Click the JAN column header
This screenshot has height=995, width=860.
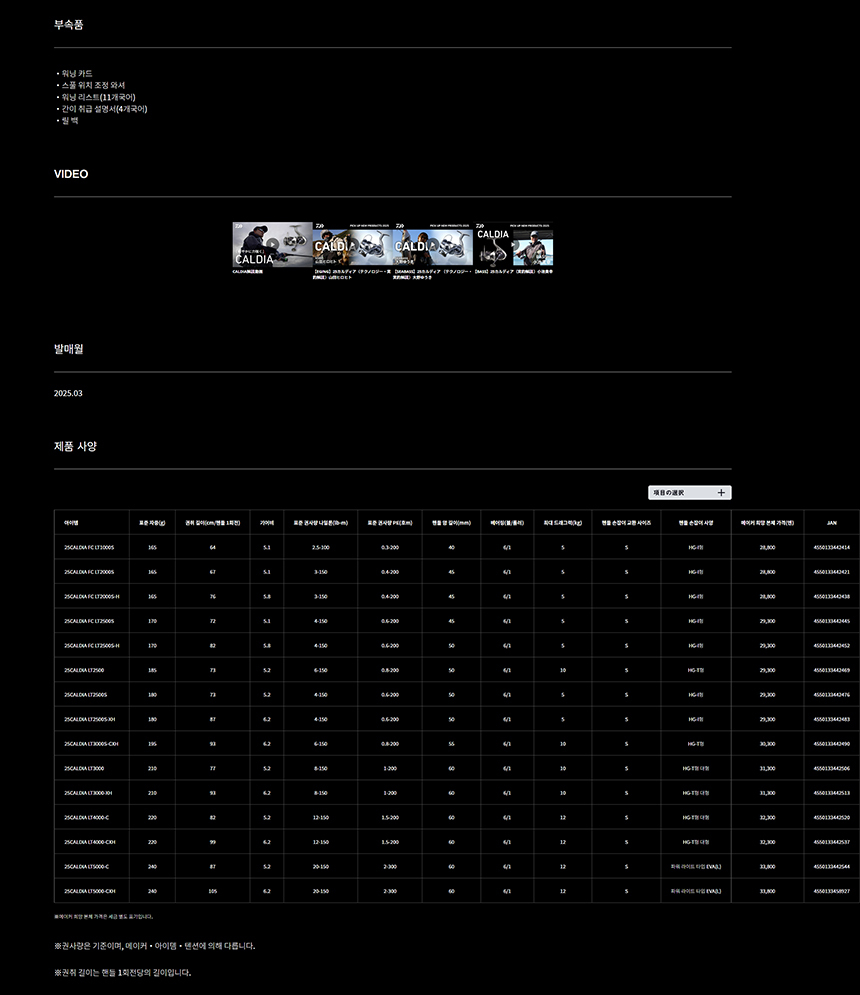tap(831, 522)
